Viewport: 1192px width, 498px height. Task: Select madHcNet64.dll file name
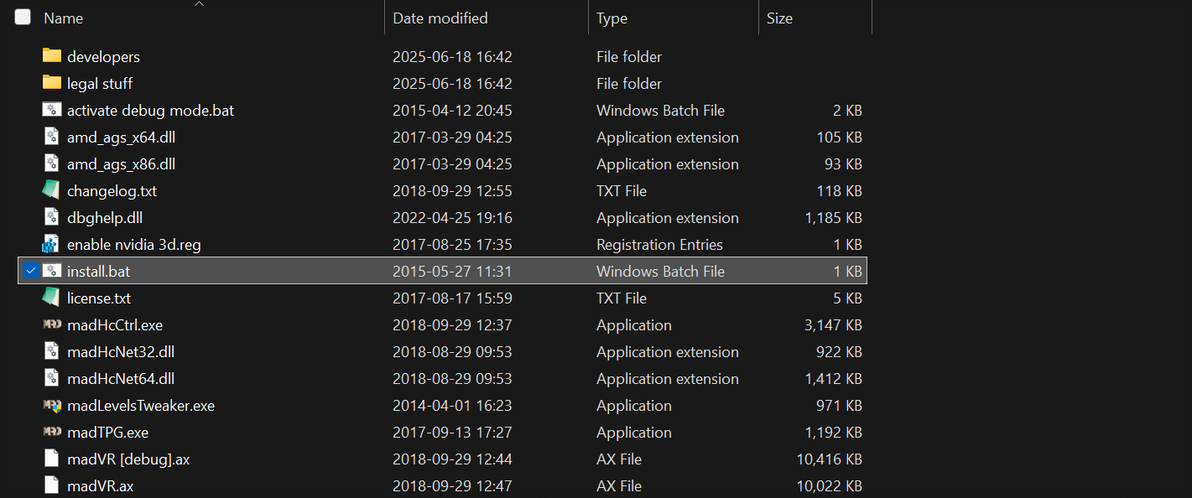pyautogui.click(x=122, y=379)
